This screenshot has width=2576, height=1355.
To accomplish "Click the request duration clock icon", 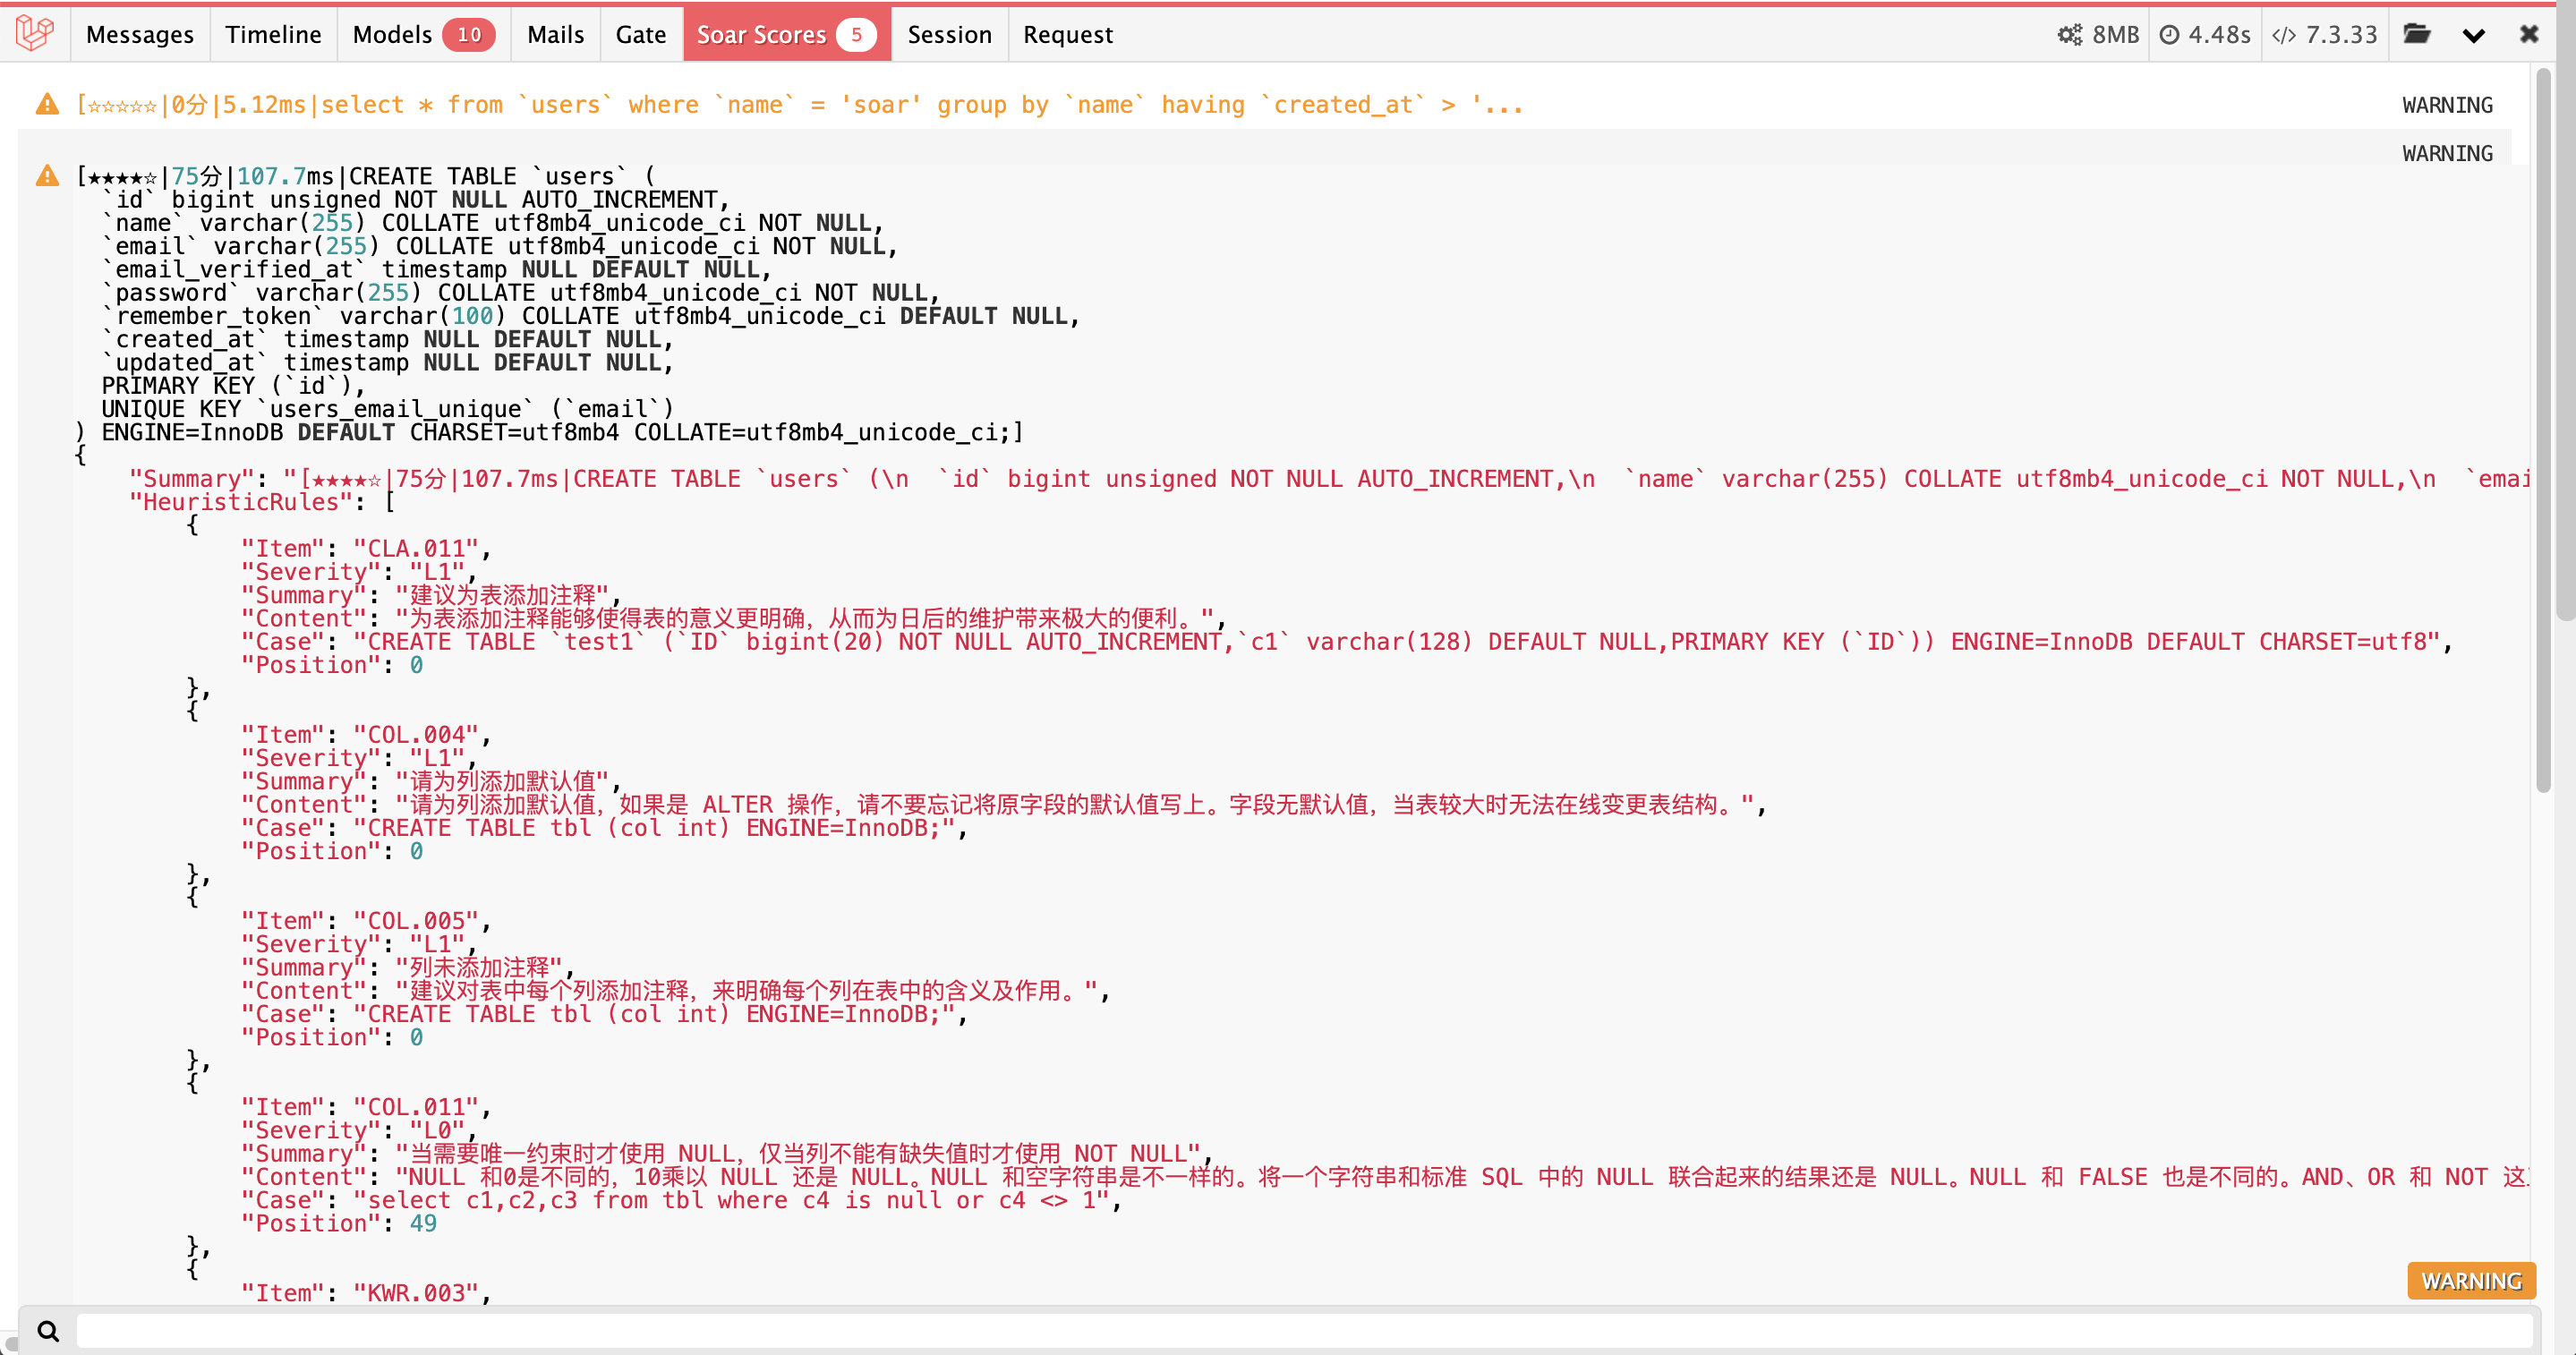I will (x=2168, y=35).
